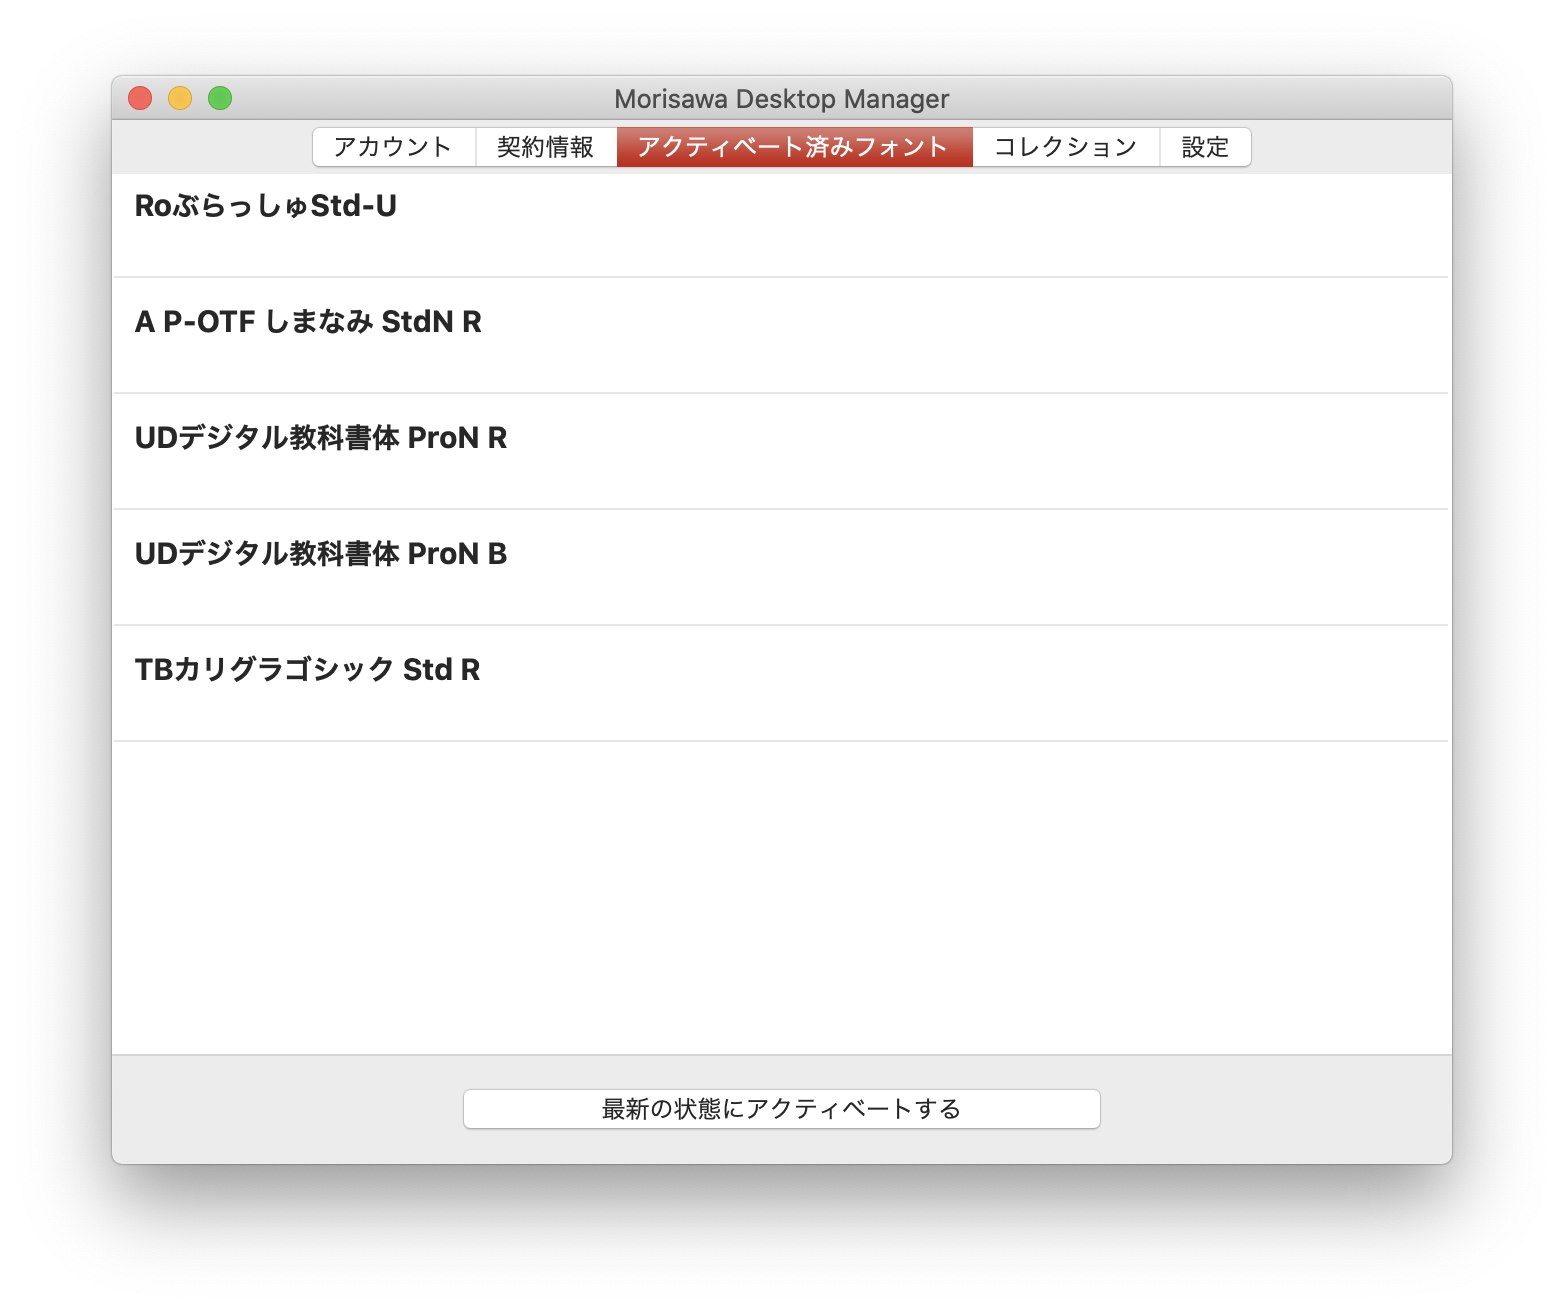The height and width of the screenshot is (1312, 1564).
Task: Open the 設定 tab
Action: 1204,146
